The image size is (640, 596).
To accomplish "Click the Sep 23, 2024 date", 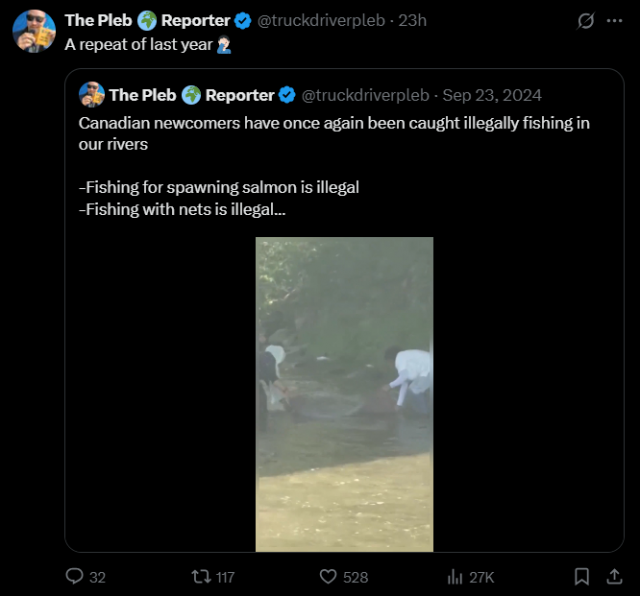I will (492, 95).
